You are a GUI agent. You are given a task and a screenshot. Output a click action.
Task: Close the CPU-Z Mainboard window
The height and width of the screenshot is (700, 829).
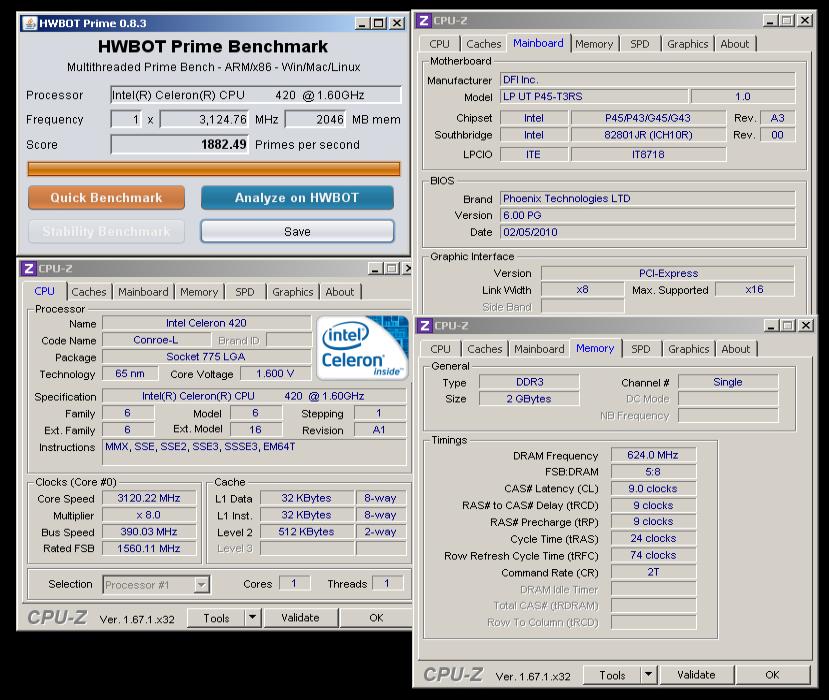805,21
